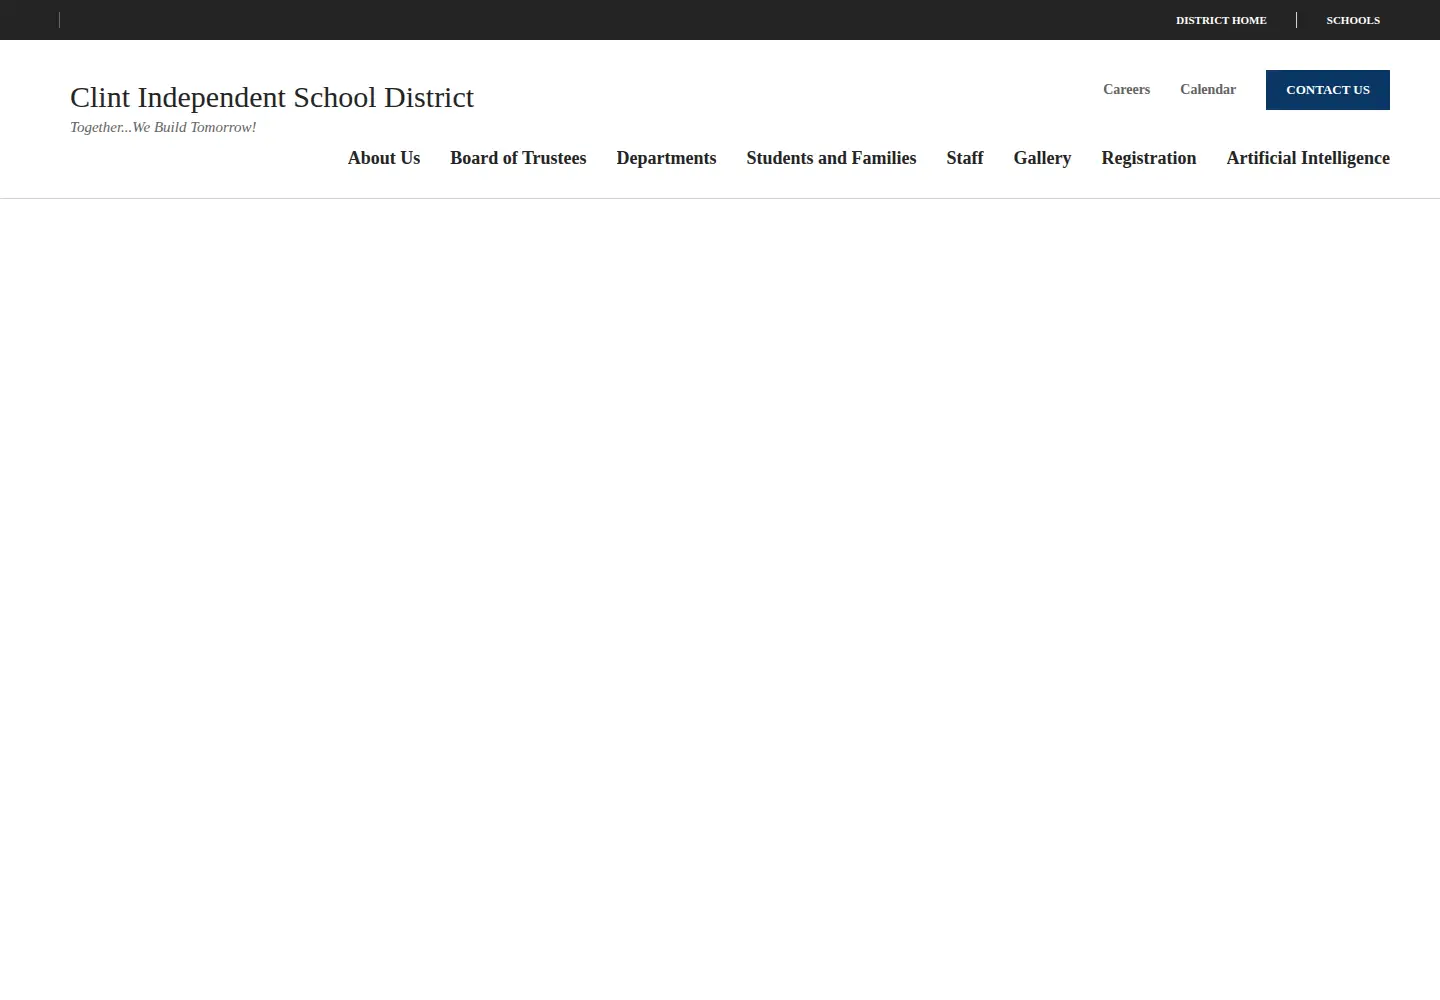
Task: Open the Students and Families menu
Action: click(x=831, y=158)
